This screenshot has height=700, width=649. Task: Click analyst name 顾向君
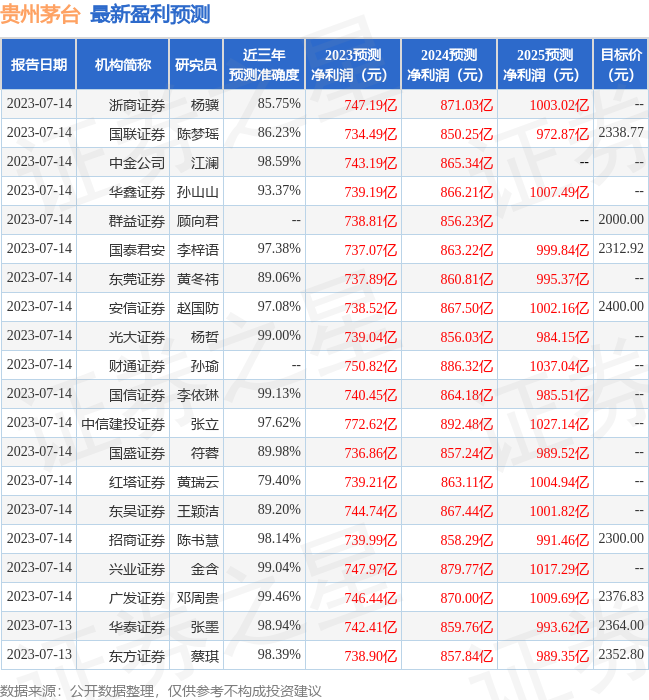click(x=198, y=221)
